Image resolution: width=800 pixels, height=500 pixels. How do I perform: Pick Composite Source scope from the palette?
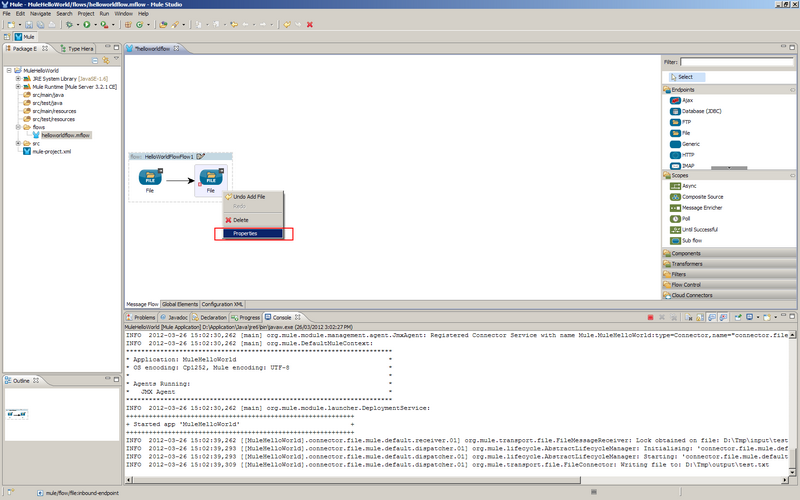(x=696, y=197)
